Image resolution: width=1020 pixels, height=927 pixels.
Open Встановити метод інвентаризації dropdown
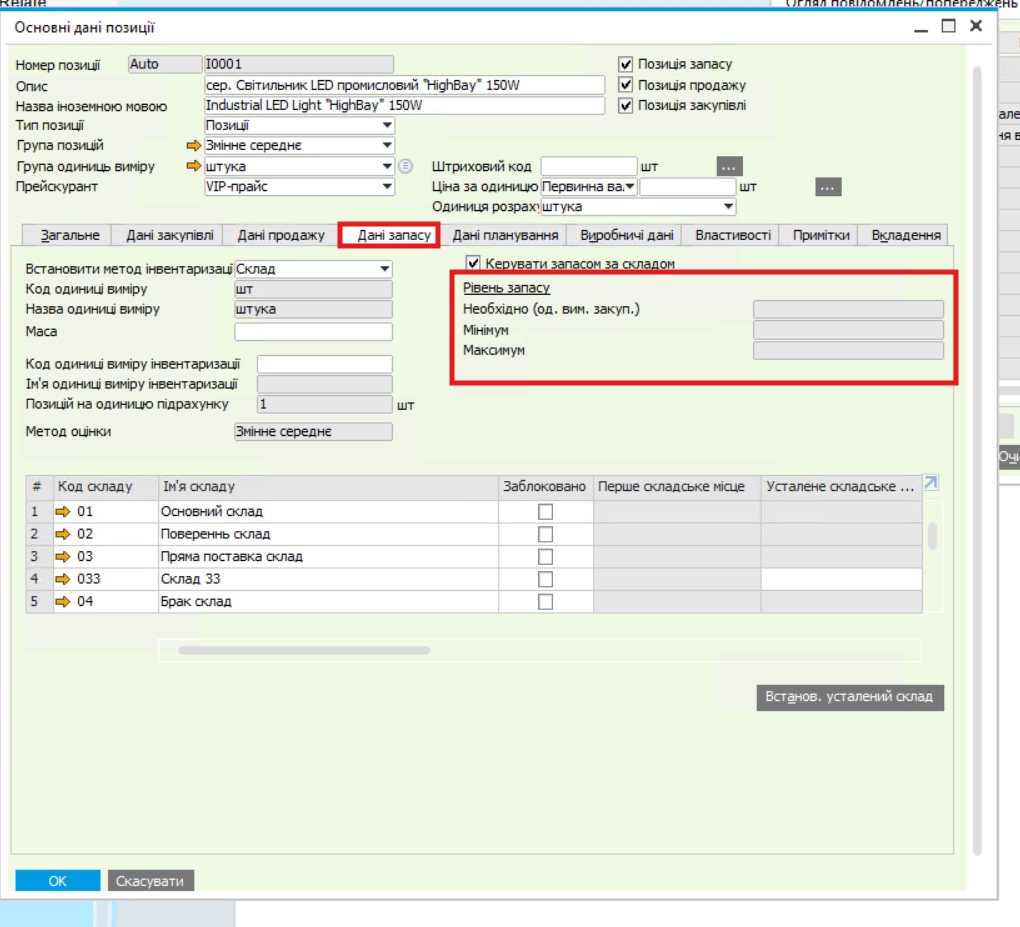point(385,269)
